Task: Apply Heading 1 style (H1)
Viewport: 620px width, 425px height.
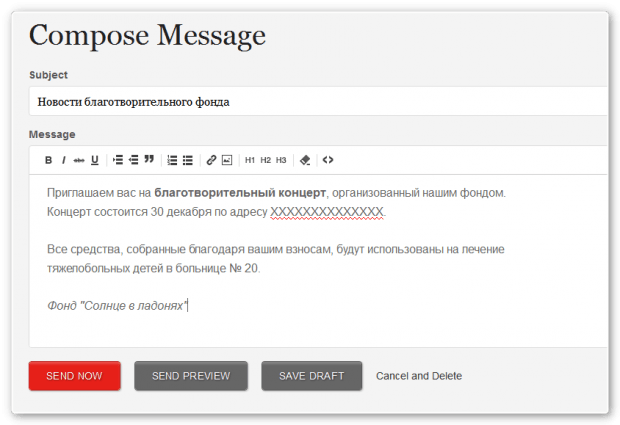Action: [250, 160]
